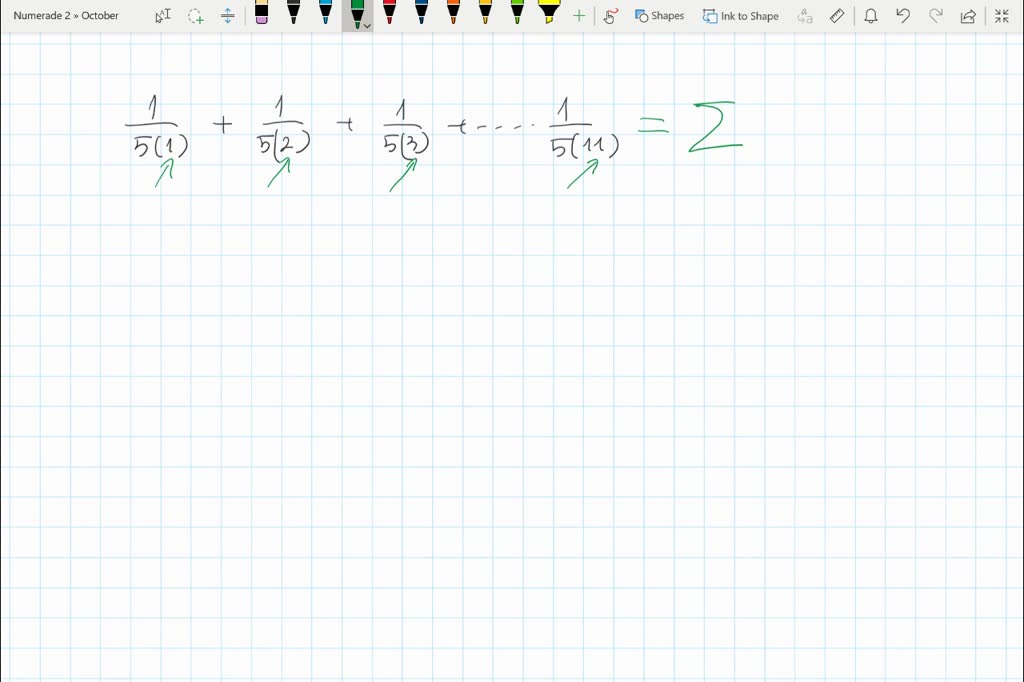Open notifications with the bell icon

871,15
